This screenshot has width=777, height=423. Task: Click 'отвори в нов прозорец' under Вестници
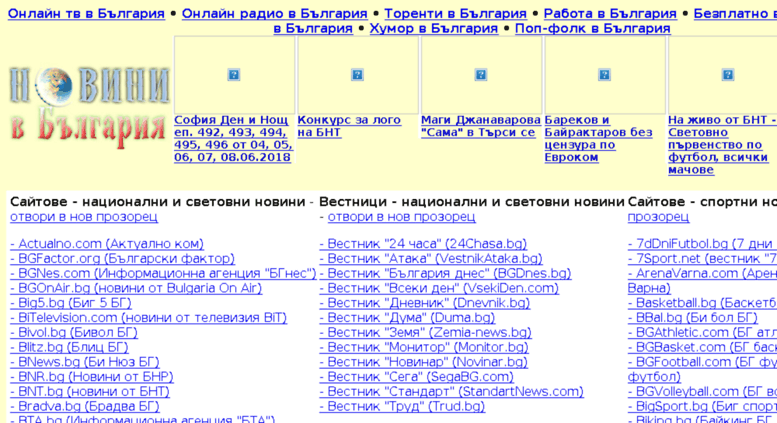click(401, 216)
